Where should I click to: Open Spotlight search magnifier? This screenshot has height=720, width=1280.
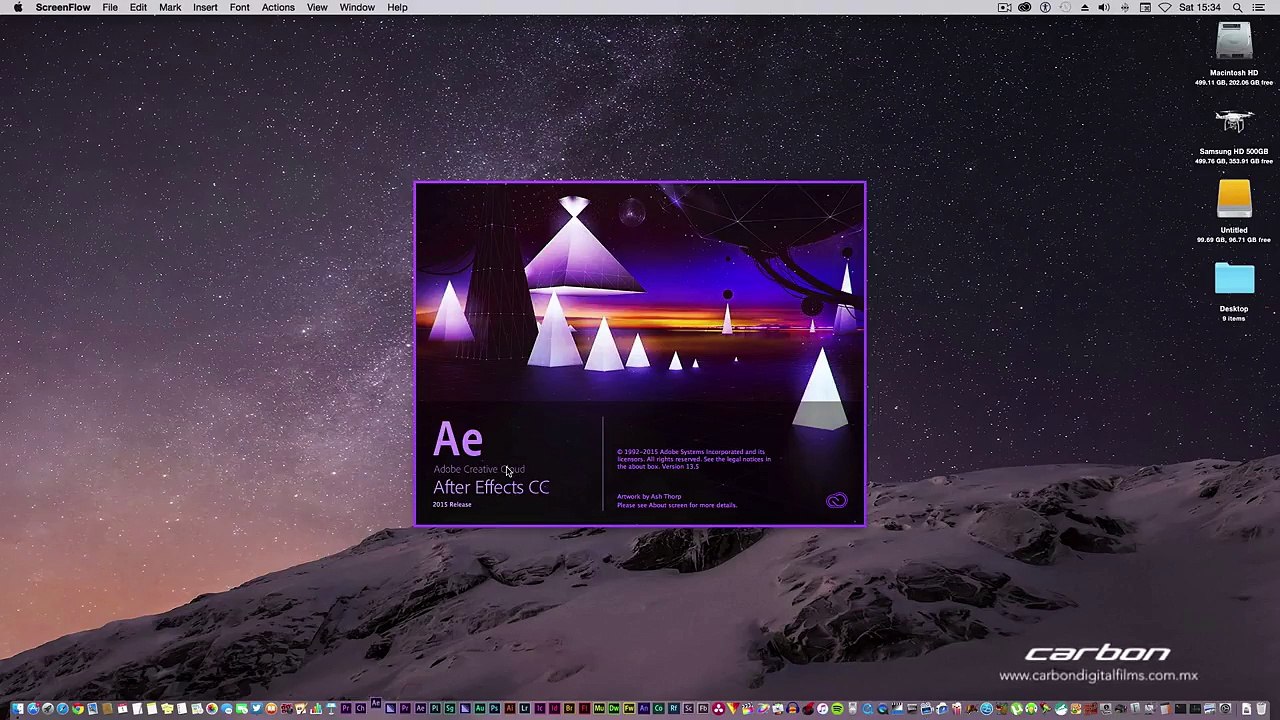click(1238, 7)
